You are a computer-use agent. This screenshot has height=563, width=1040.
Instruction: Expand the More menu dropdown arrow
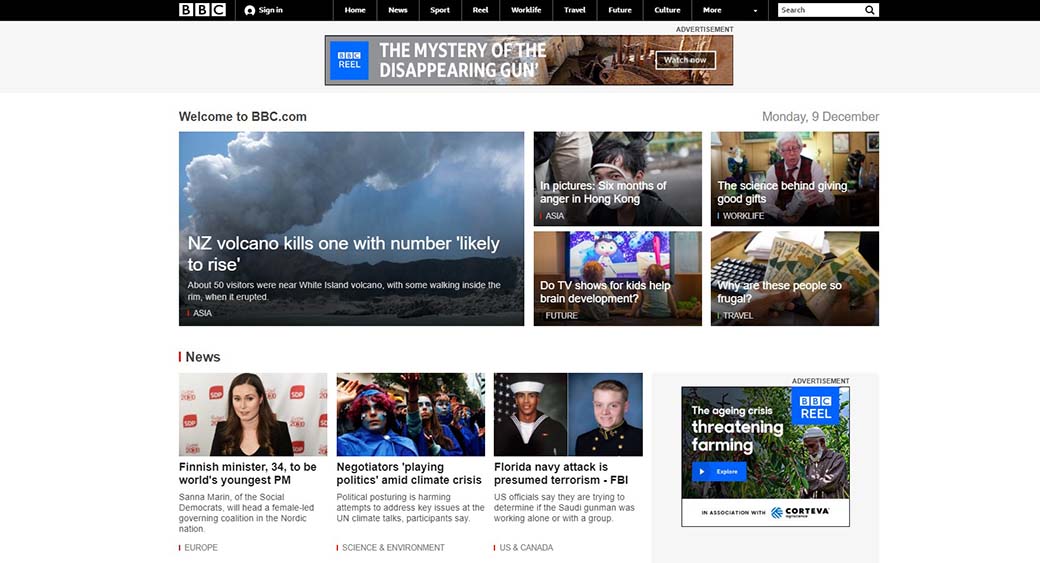(x=755, y=11)
